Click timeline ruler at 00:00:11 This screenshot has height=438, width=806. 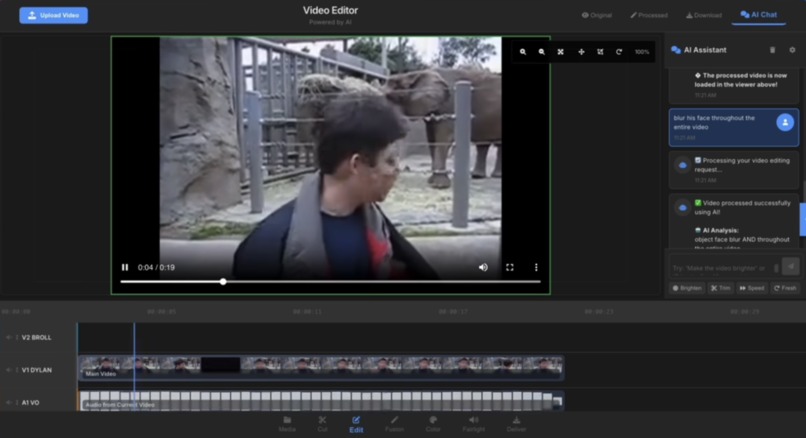(307, 312)
